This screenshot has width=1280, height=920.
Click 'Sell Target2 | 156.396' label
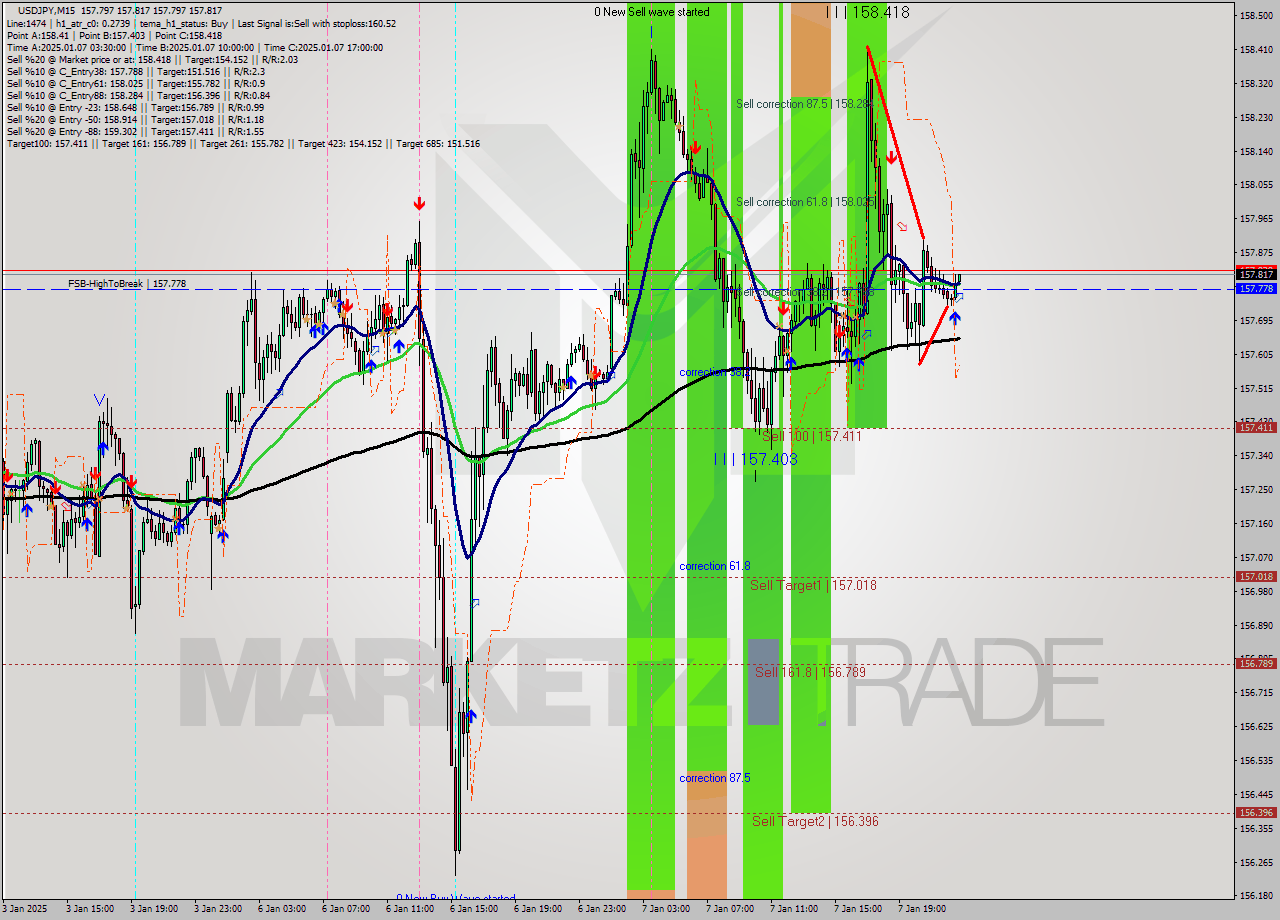815,821
